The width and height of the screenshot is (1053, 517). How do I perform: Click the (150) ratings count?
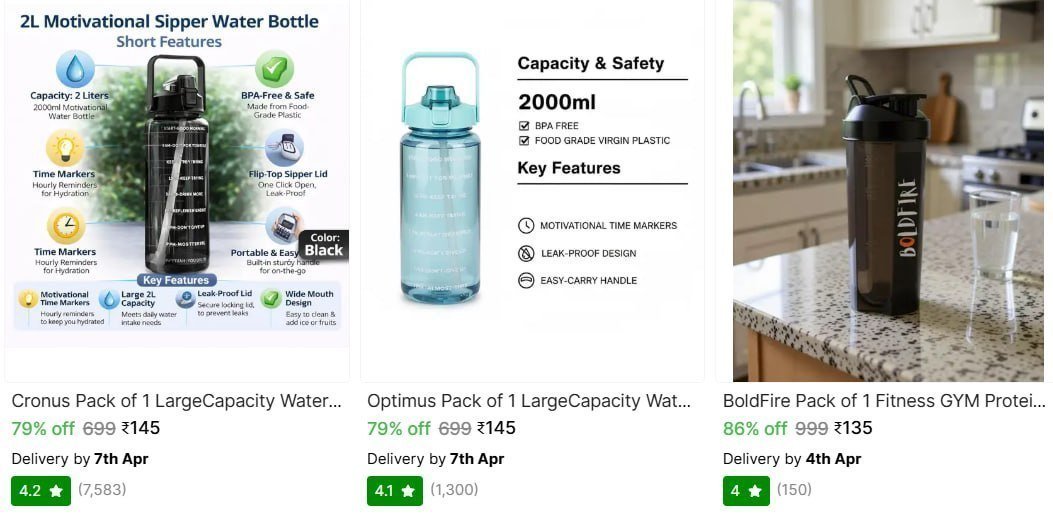click(794, 490)
